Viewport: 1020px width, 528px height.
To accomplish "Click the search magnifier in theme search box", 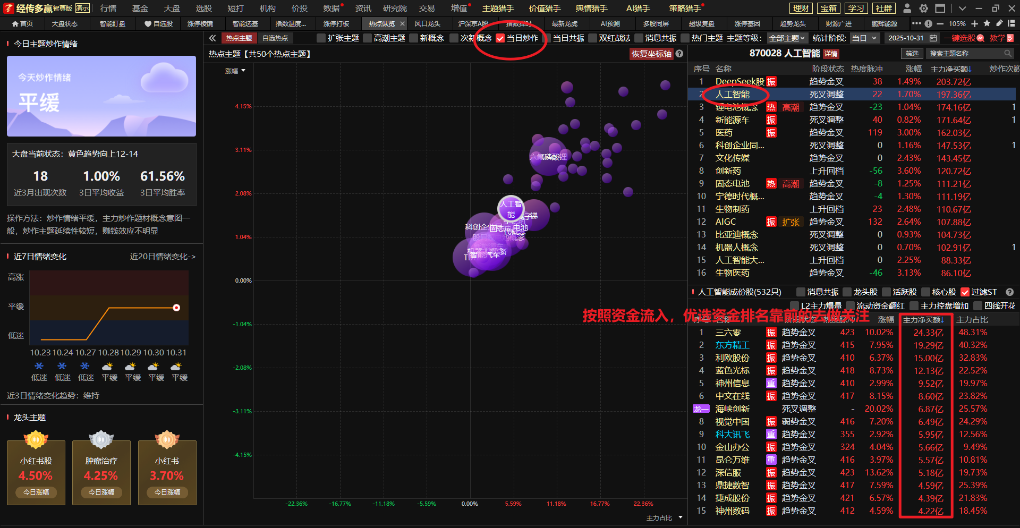I will point(1008,53).
